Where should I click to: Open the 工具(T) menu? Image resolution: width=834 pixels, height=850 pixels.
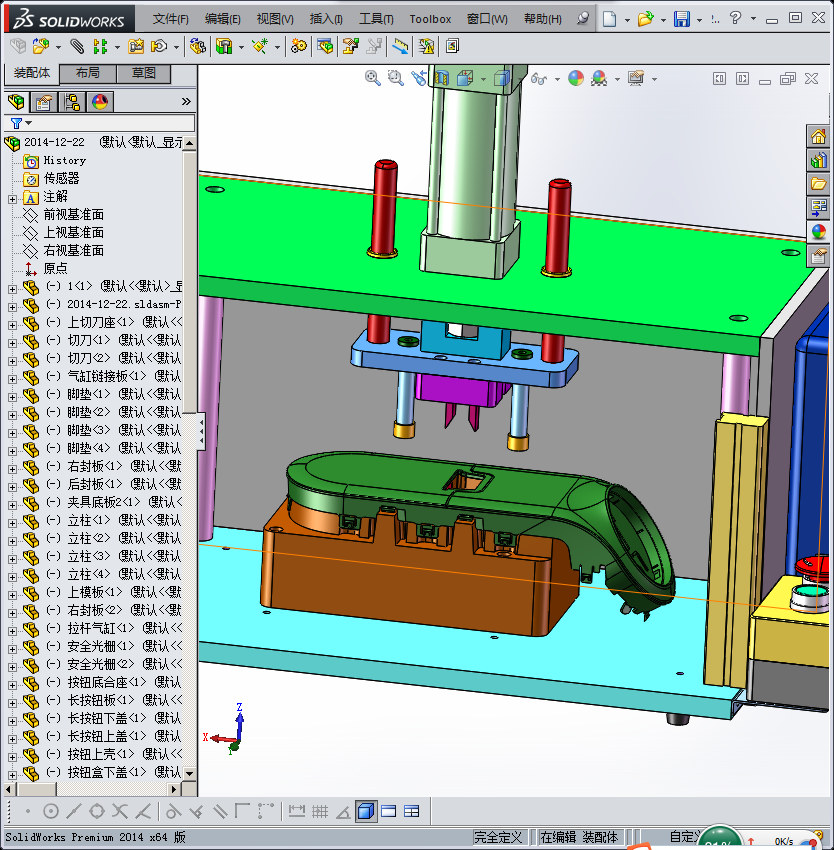[x=376, y=19]
